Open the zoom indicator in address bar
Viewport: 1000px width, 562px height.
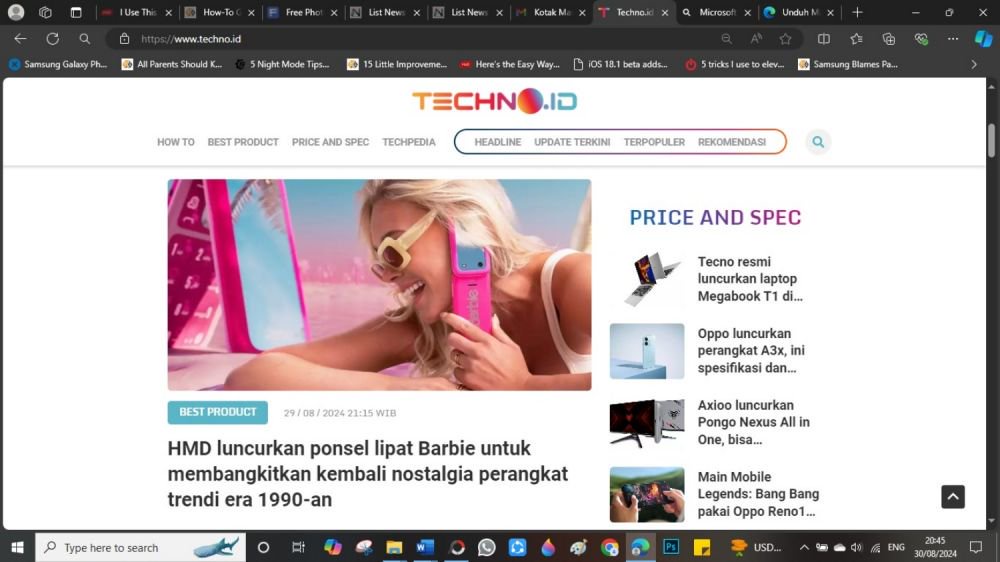726,39
